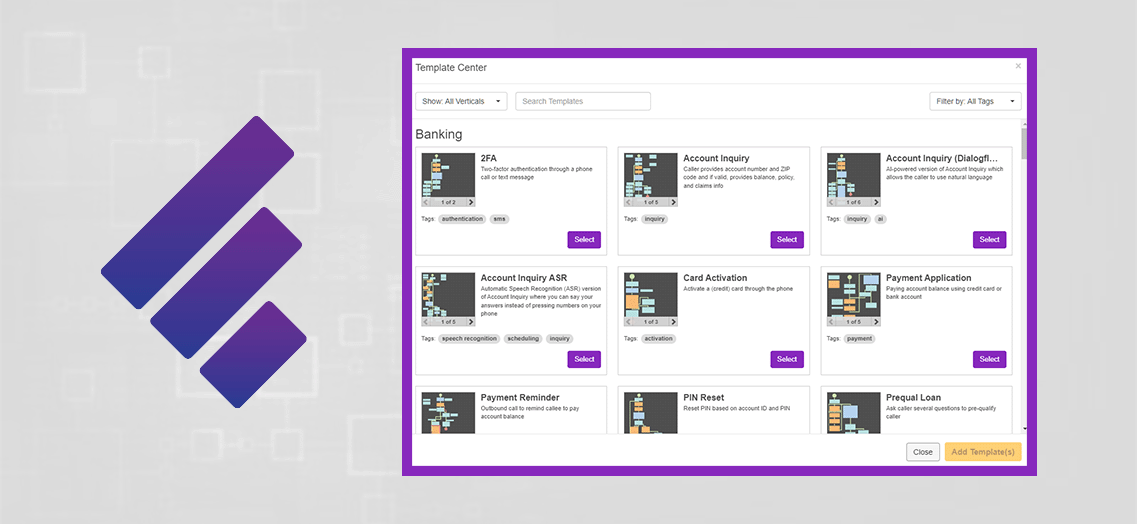Click the payment tag
This screenshot has height=524, width=1137.
[859, 338]
